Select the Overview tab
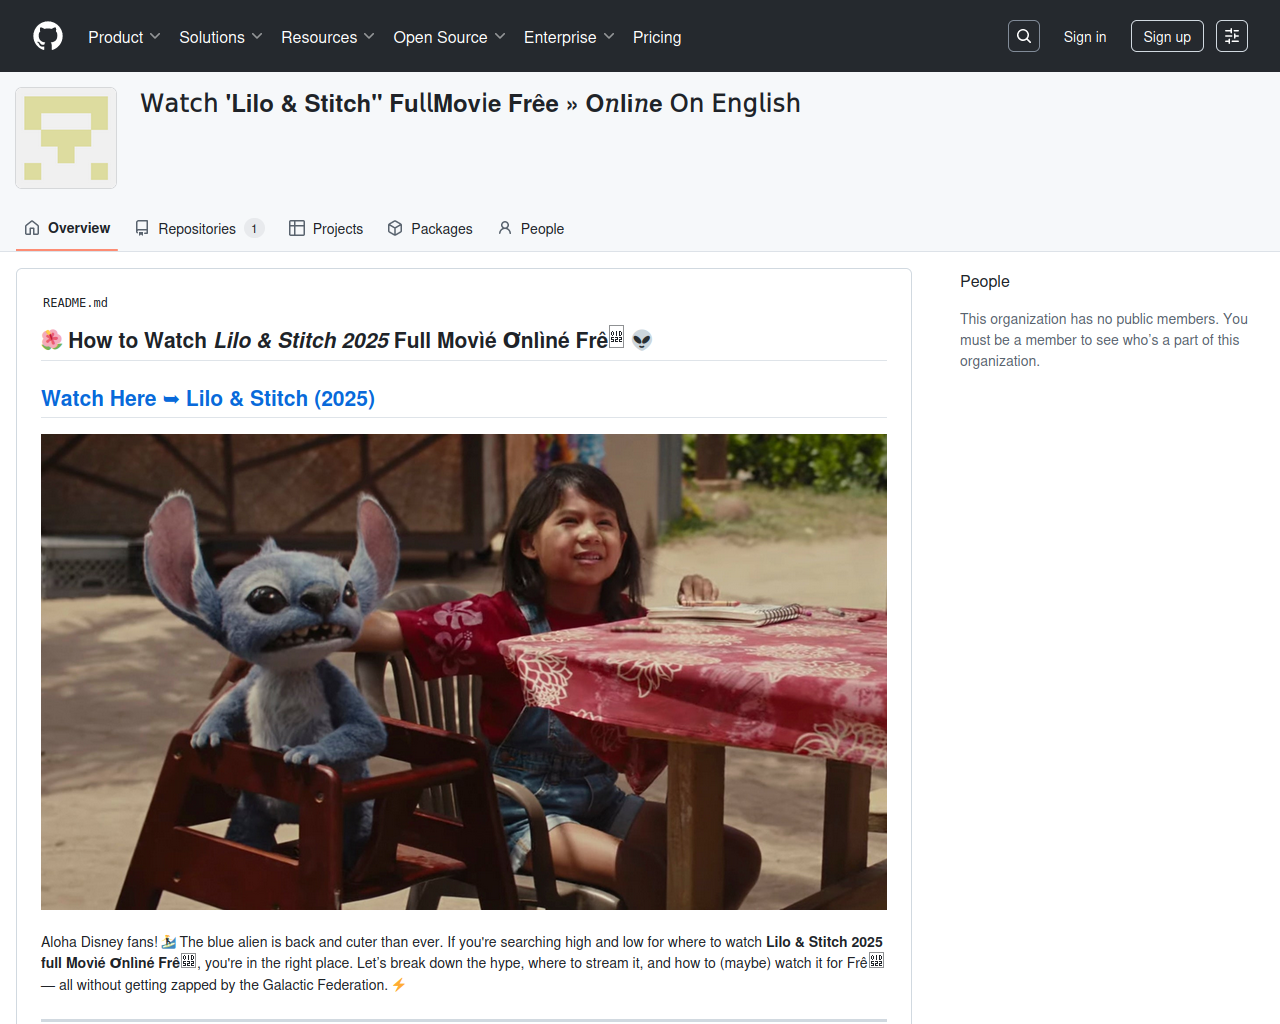This screenshot has height=1024, width=1280. point(67,228)
